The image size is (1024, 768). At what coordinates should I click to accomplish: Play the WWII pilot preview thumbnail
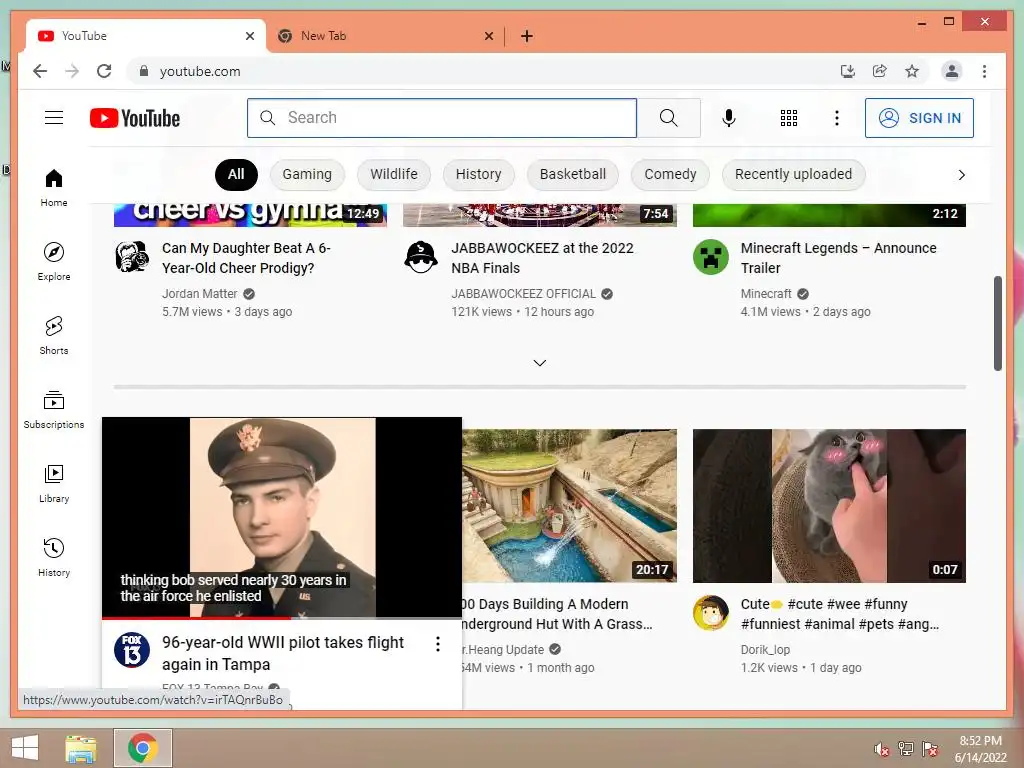(x=282, y=517)
